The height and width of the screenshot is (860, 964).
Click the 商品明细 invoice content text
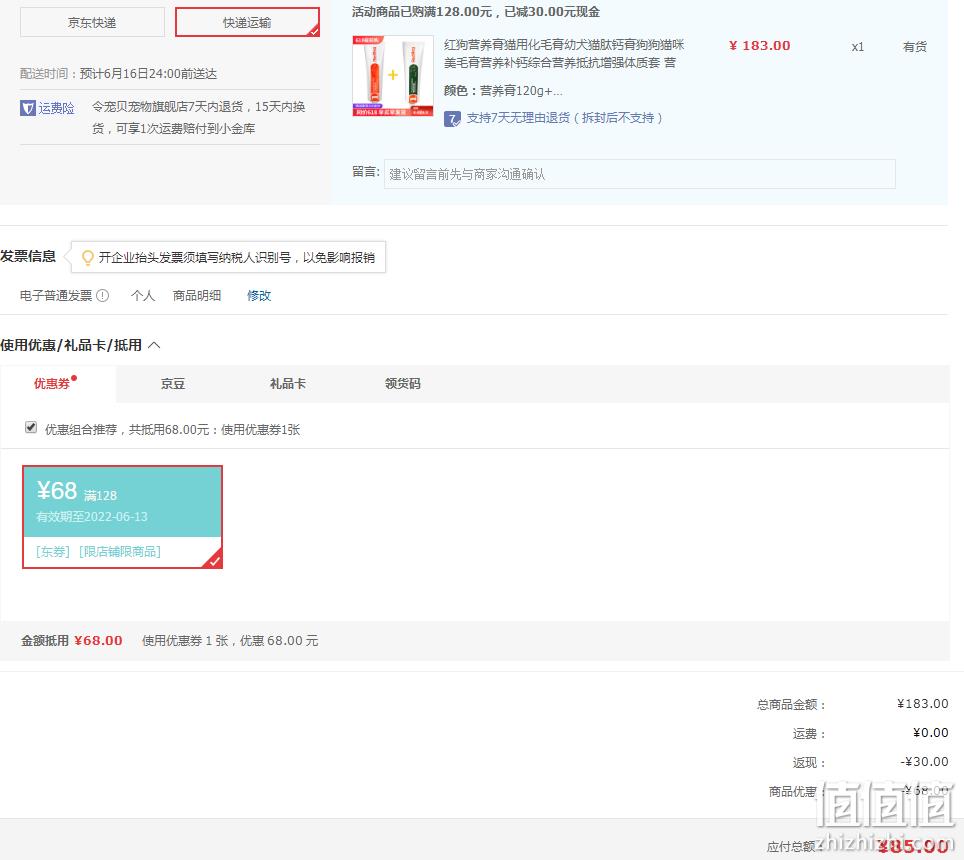[197, 296]
